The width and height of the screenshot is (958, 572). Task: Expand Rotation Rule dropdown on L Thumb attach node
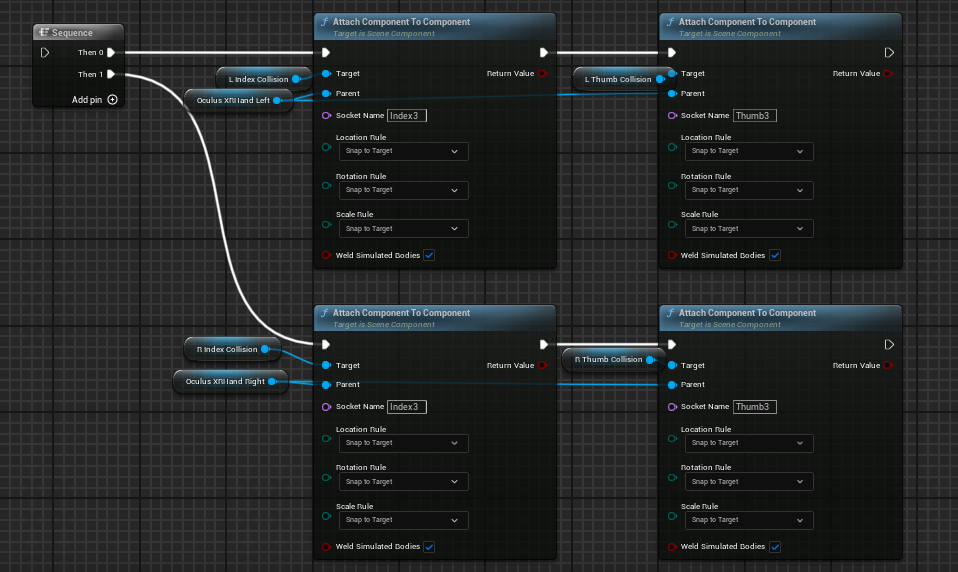(x=749, y=190)
